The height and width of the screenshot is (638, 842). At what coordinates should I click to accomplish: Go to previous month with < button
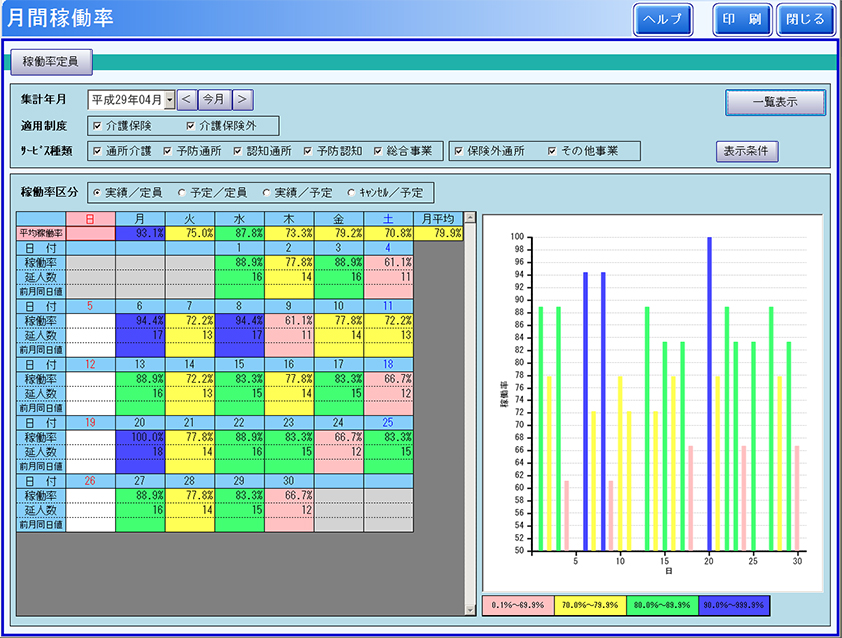[187, 99]
